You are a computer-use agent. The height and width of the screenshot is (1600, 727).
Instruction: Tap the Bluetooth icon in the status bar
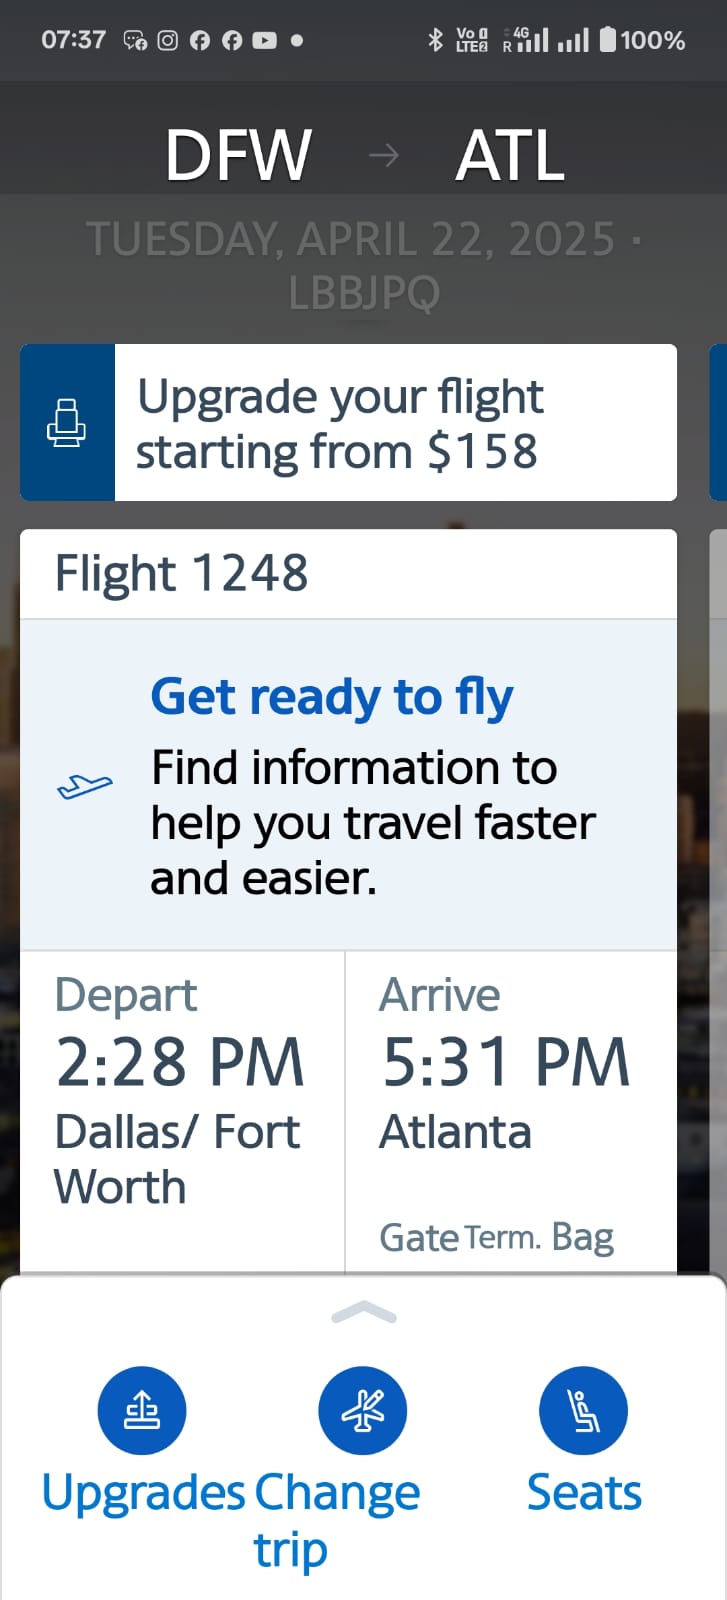[435, 40]
